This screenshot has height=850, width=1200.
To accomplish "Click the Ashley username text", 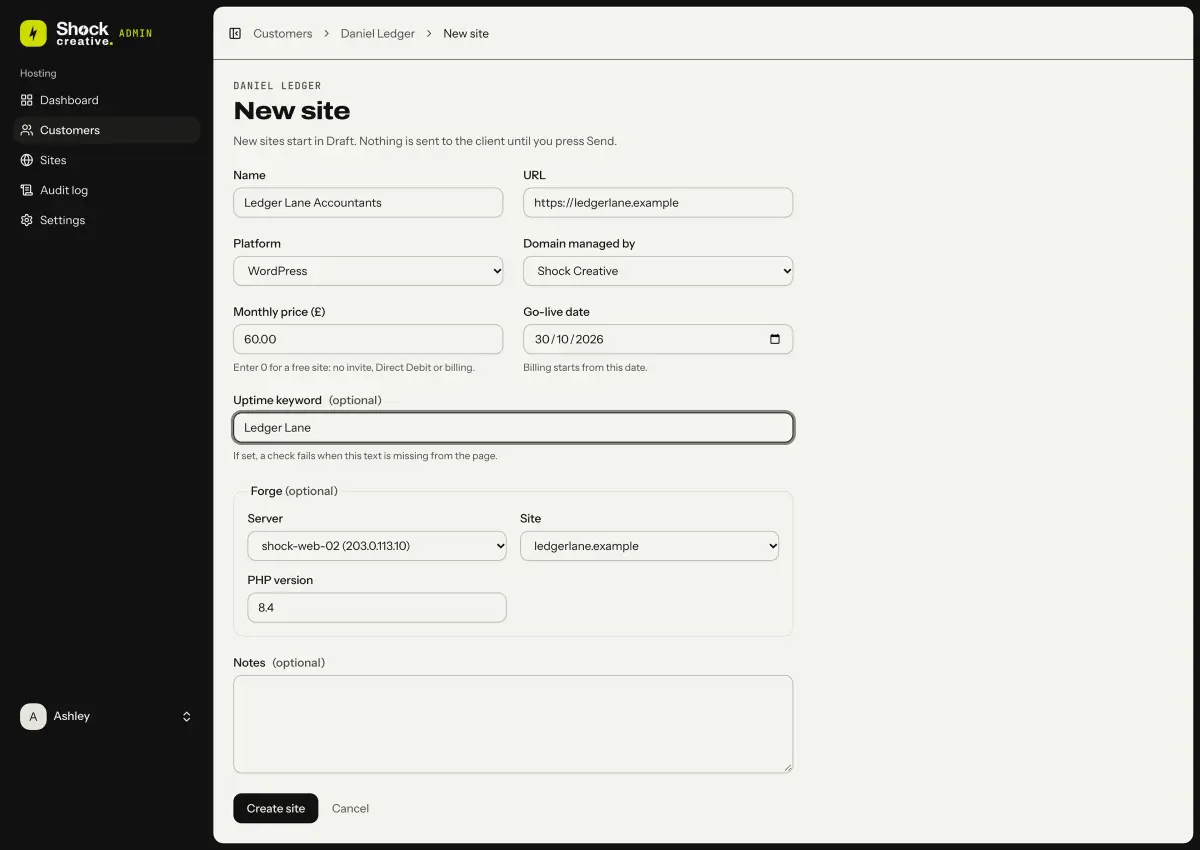I will (x=72, y=716).
